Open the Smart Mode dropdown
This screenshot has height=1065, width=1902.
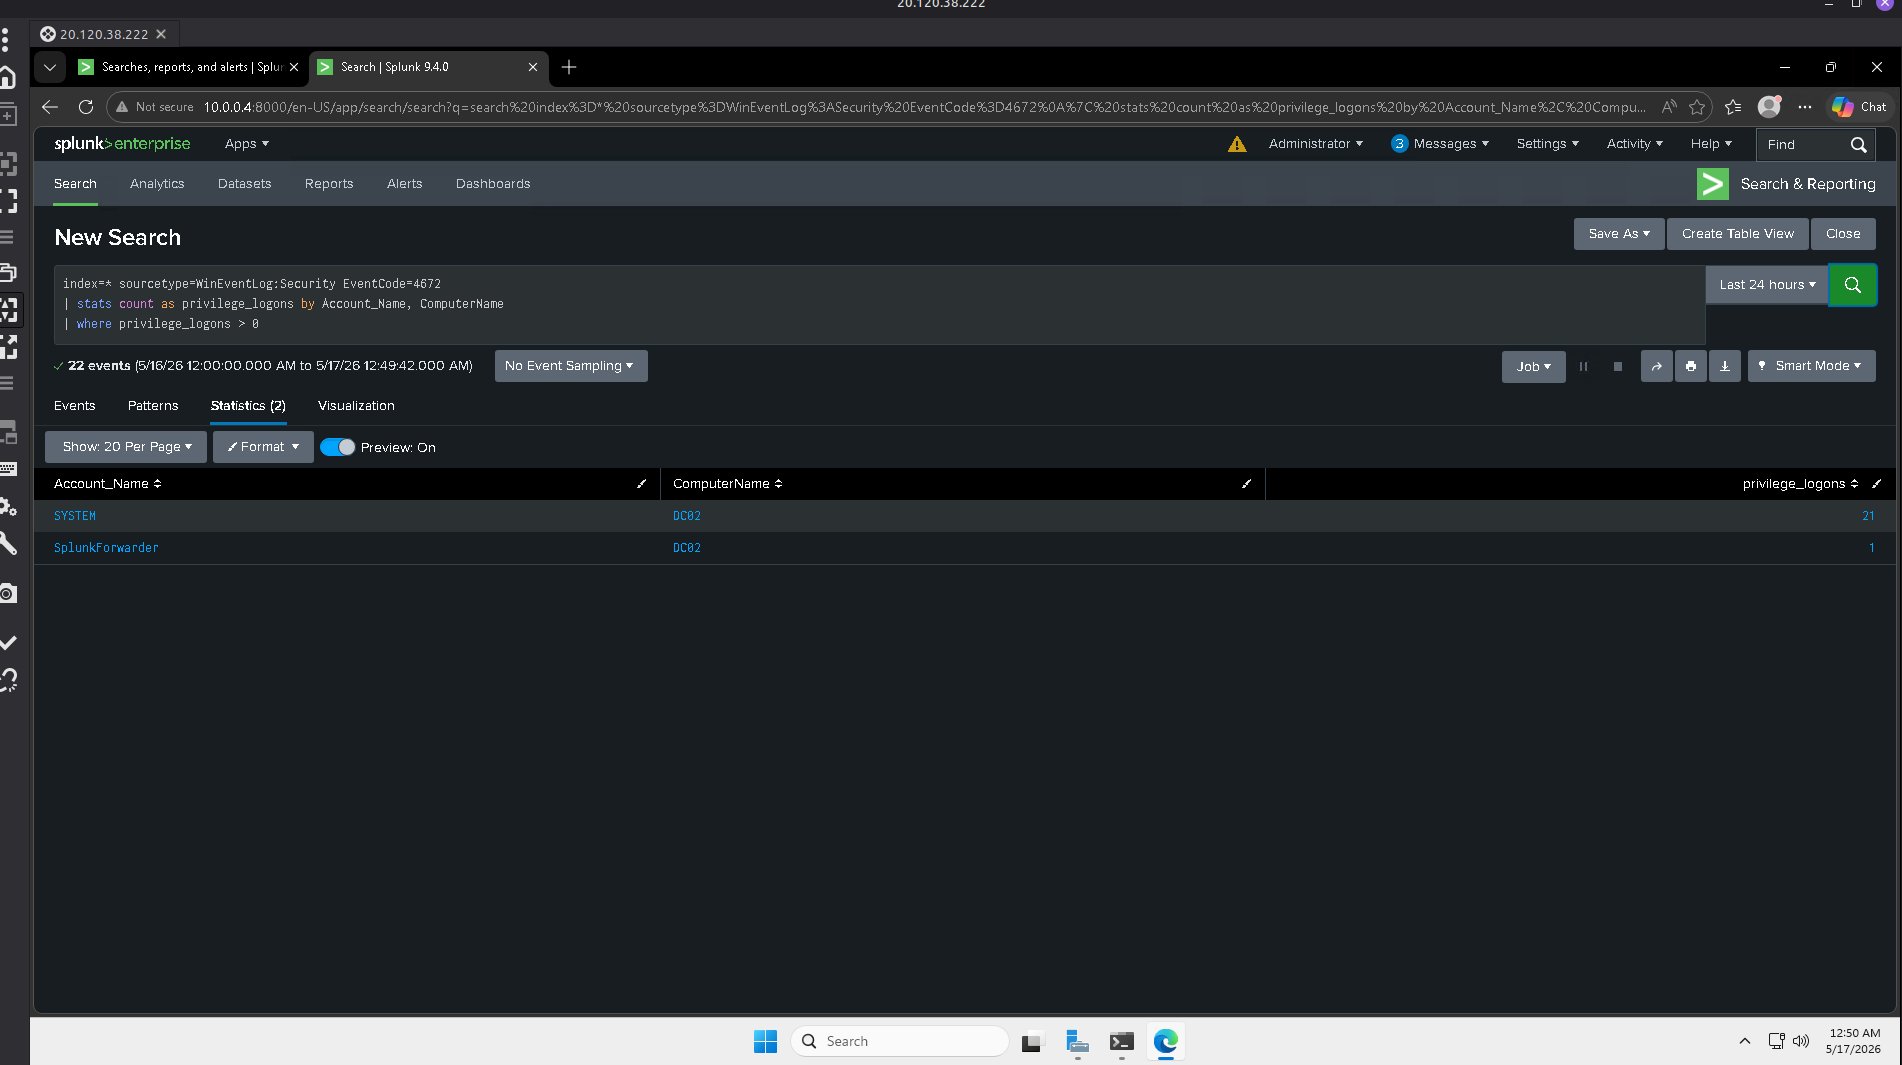point(1811,367)
